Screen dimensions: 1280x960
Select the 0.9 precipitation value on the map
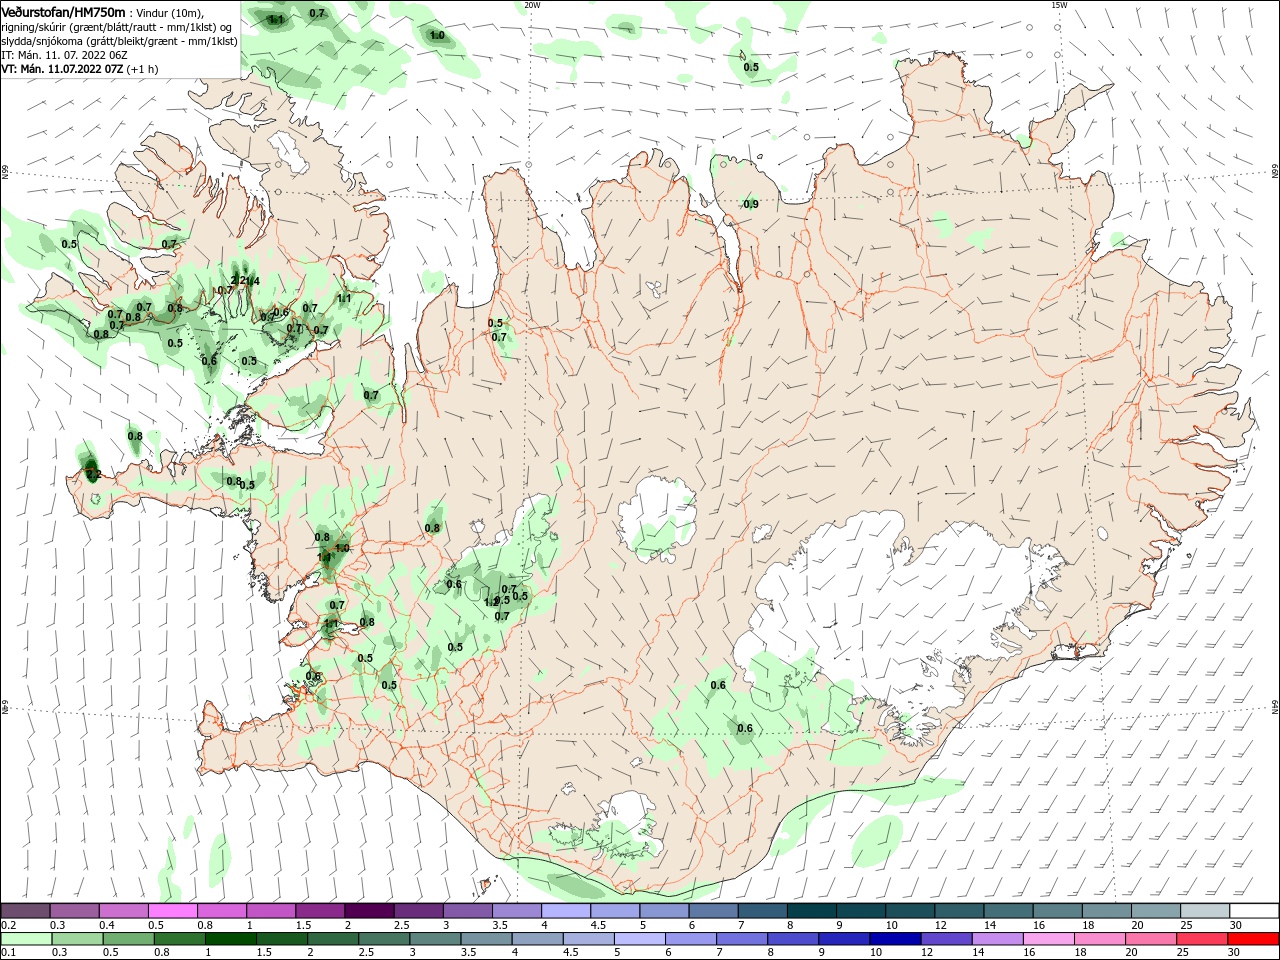751,204
